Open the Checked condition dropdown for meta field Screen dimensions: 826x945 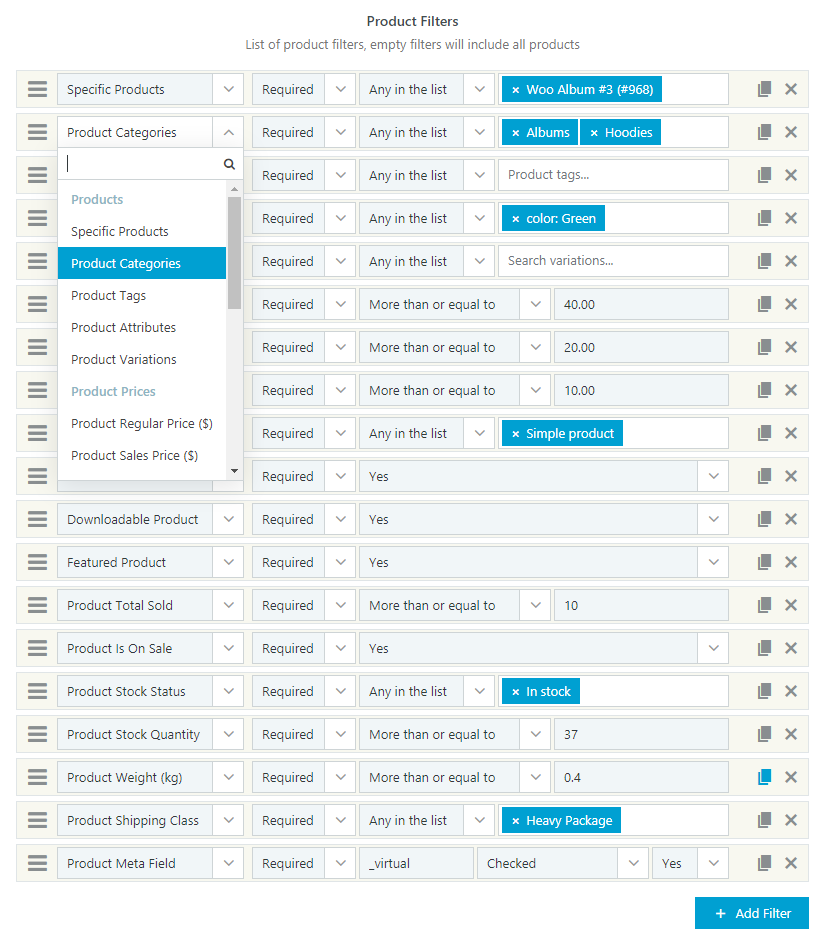632,863
